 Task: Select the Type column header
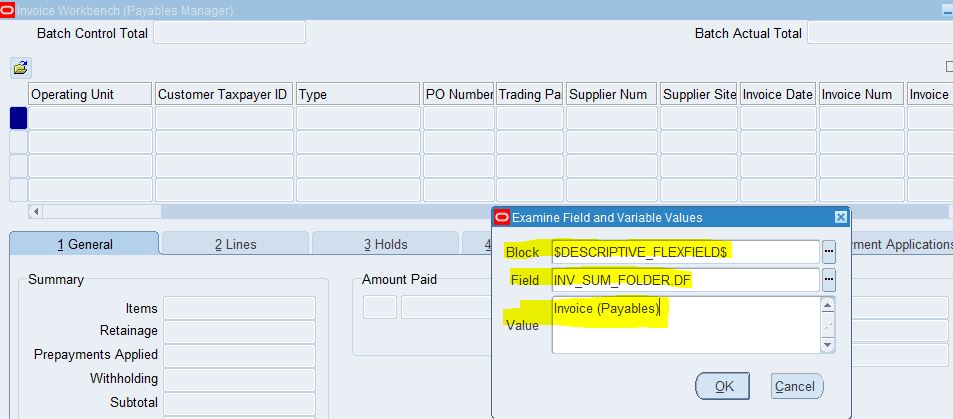[358, 94]
